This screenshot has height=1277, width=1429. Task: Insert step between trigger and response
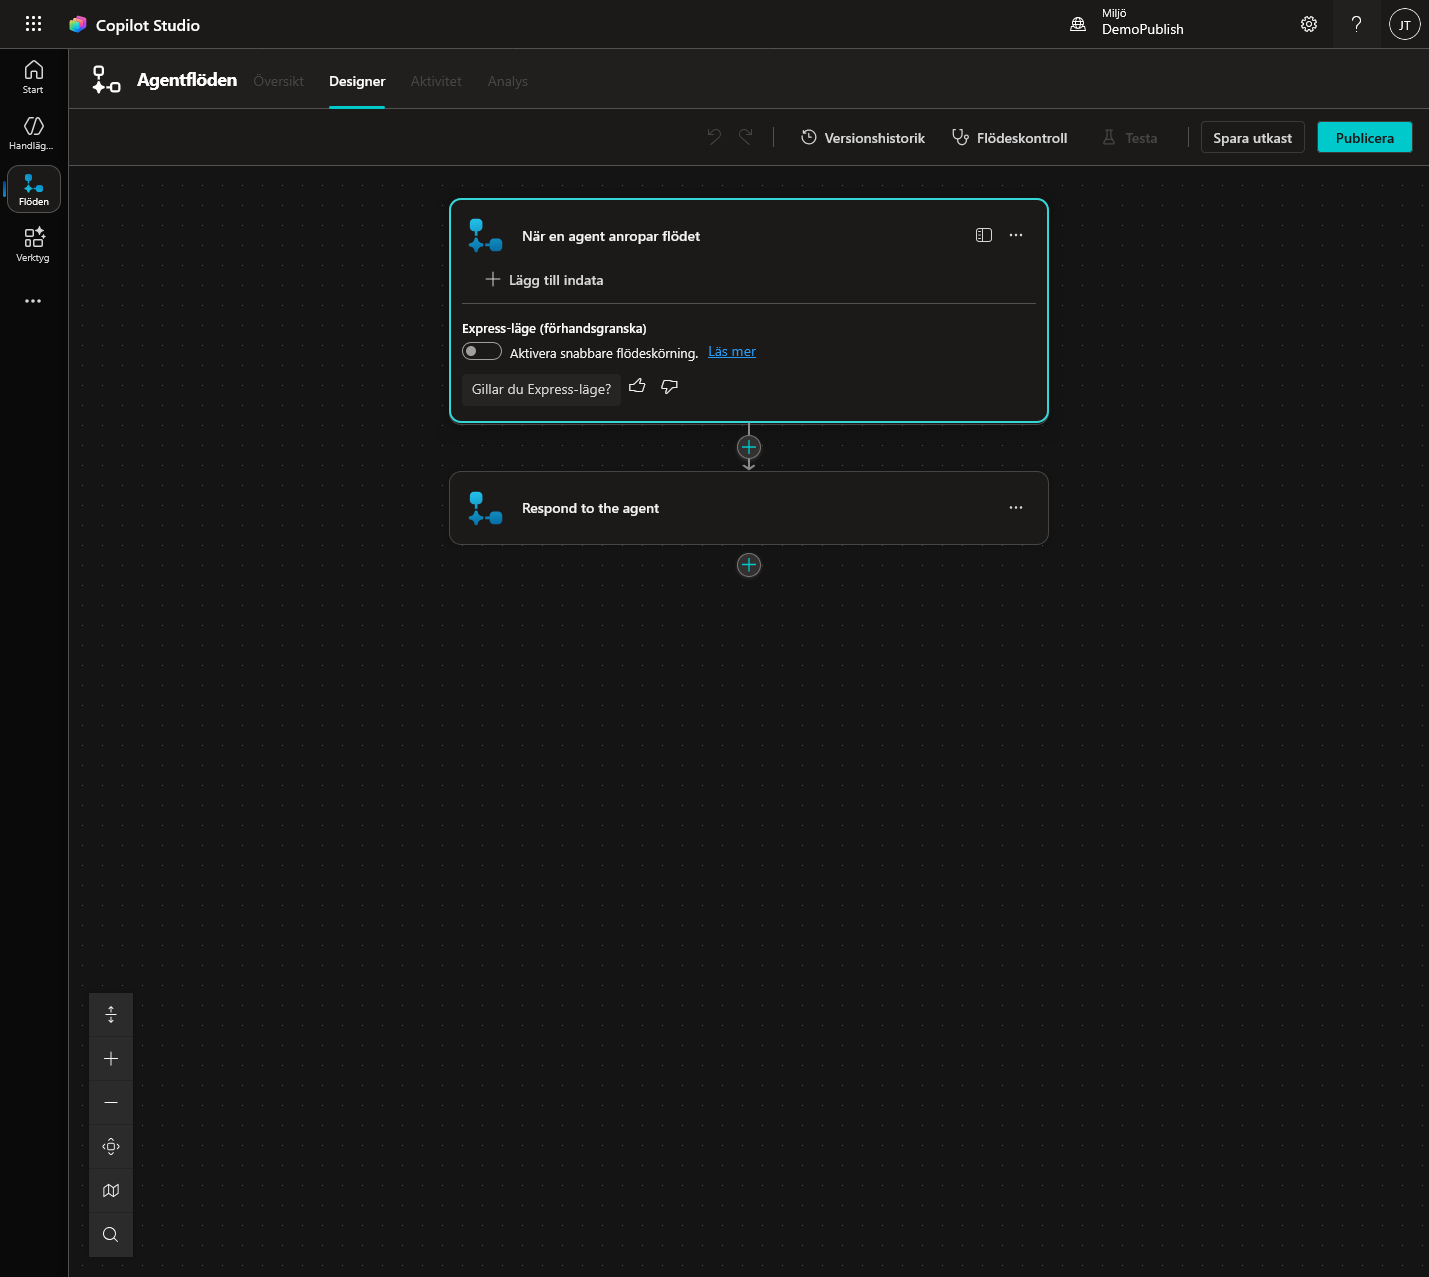749,447
